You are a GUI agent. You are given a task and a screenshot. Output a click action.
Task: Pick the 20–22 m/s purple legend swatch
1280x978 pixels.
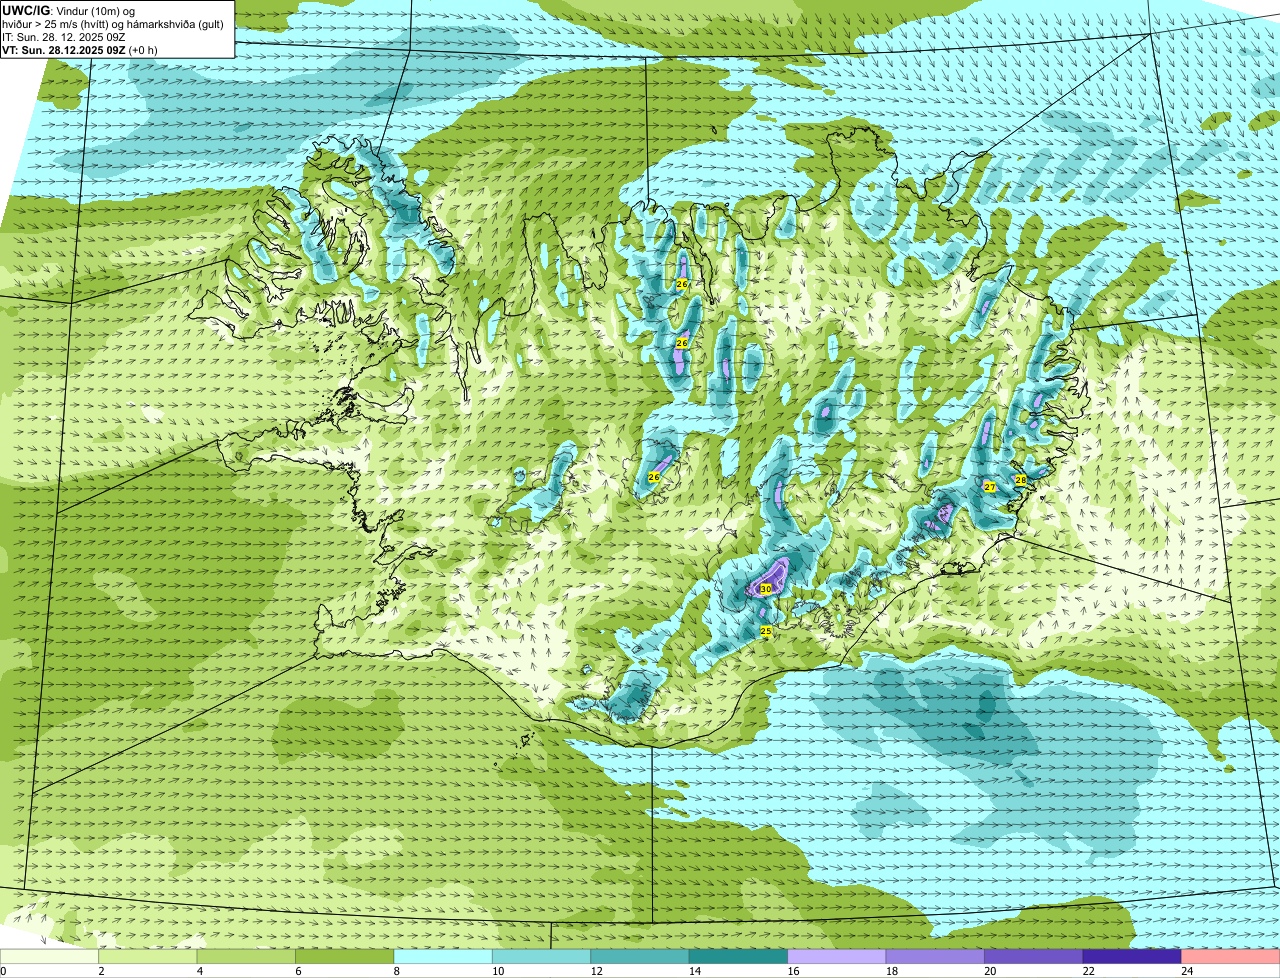(x=1034, y=956)
